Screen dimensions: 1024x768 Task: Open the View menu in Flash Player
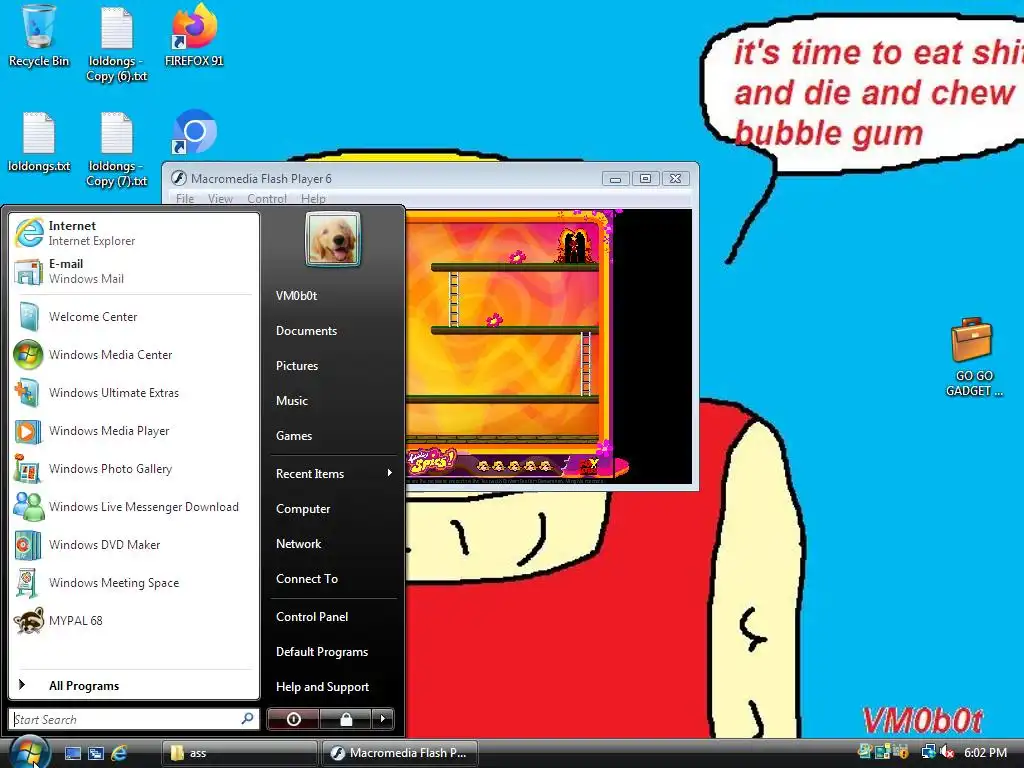(x=221, y=199)
